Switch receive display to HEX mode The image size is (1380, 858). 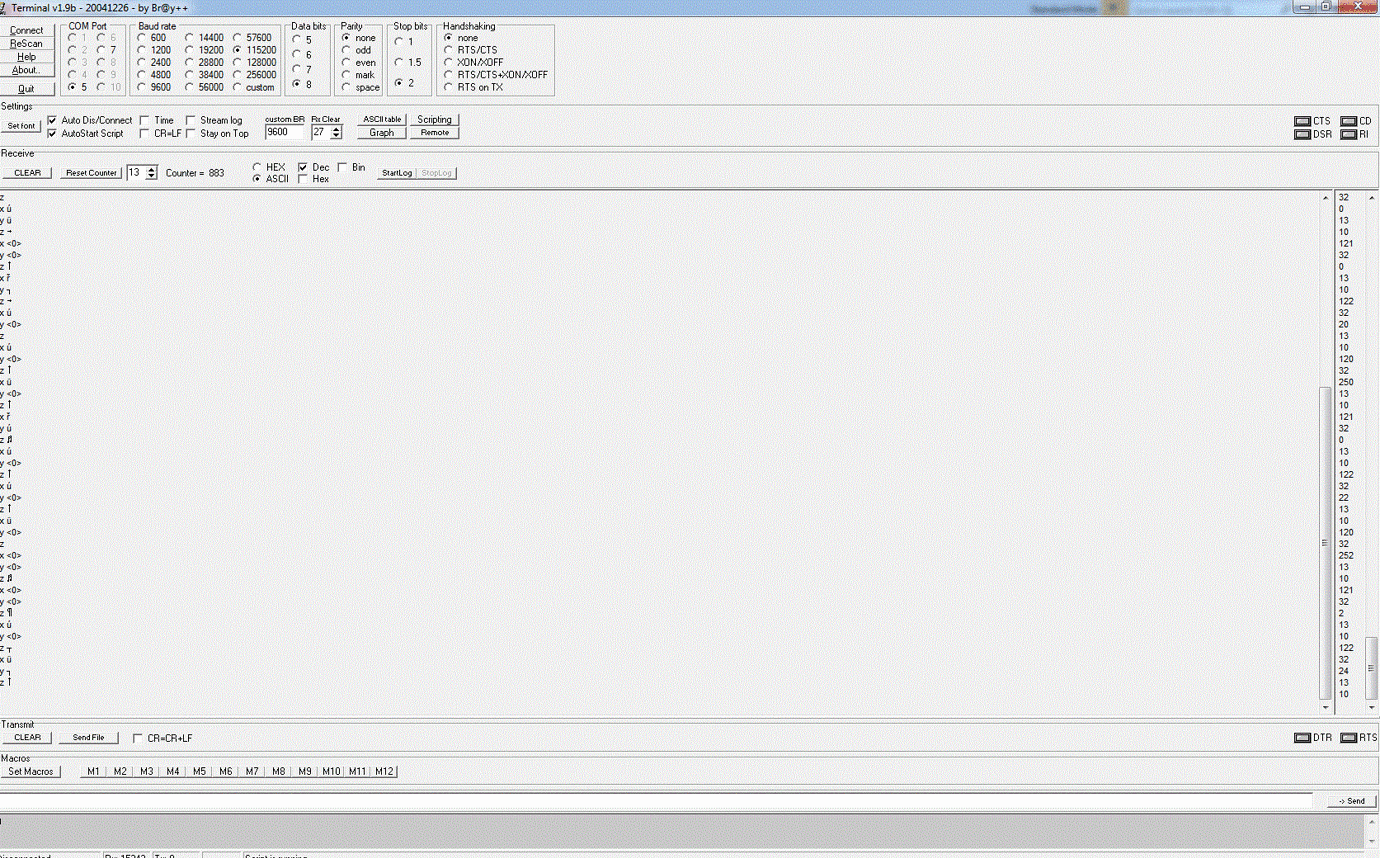257,167
